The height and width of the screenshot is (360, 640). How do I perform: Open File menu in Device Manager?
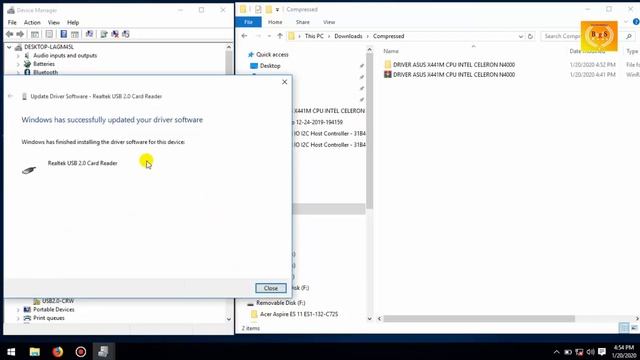(x=12, y=22)
